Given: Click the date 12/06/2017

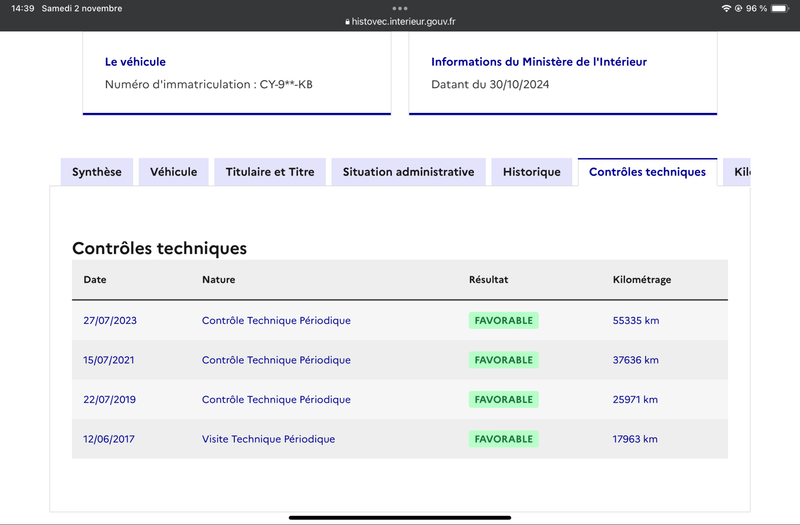Looking at the screenshot, I should pos(109,439).
